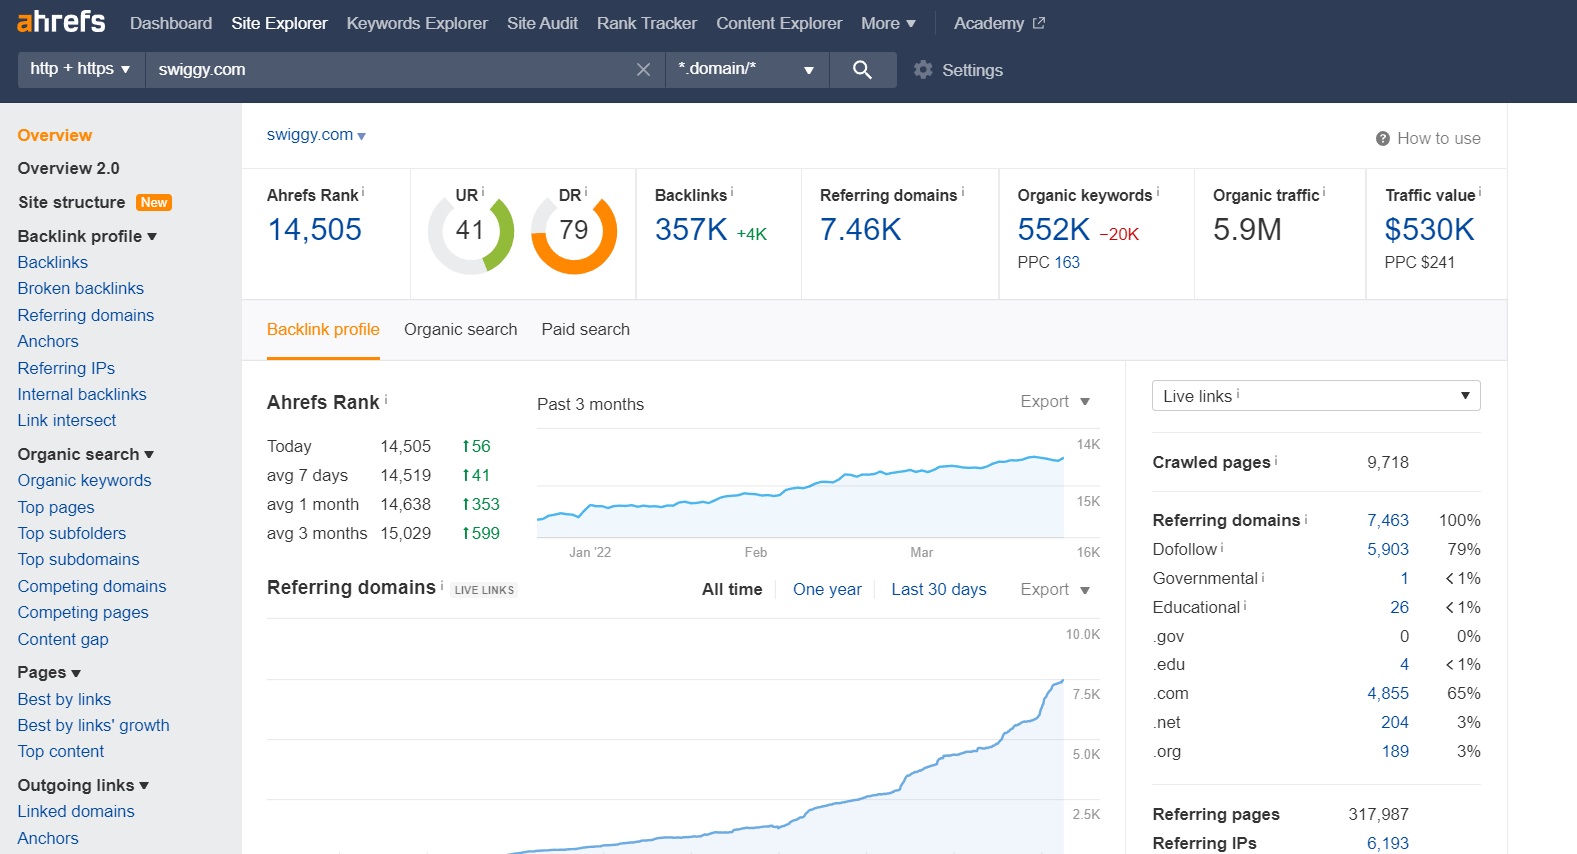
Task: Click the 26 Educational domains count
Action: (x=1399, y=607)
